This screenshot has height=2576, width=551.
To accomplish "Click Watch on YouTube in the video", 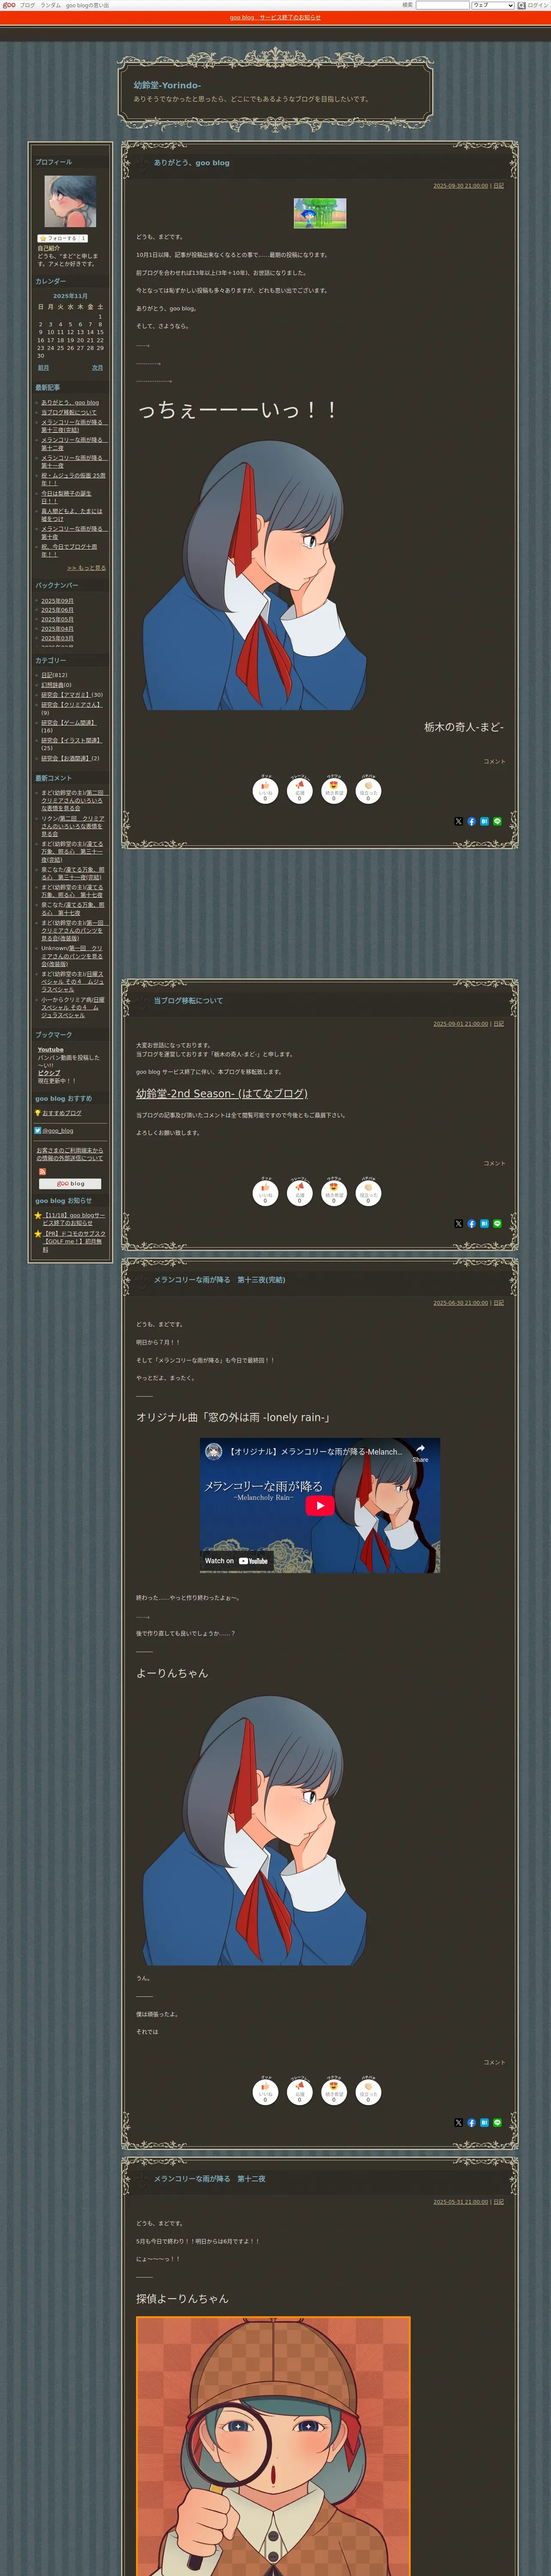I will pyautogui.click(x=236, y=1560).
